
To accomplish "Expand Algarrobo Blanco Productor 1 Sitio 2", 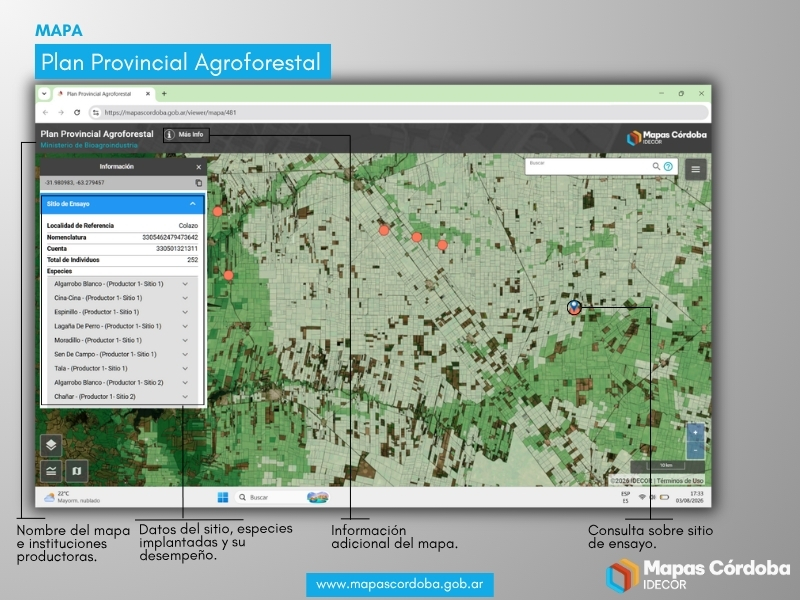I will [121, 383].
